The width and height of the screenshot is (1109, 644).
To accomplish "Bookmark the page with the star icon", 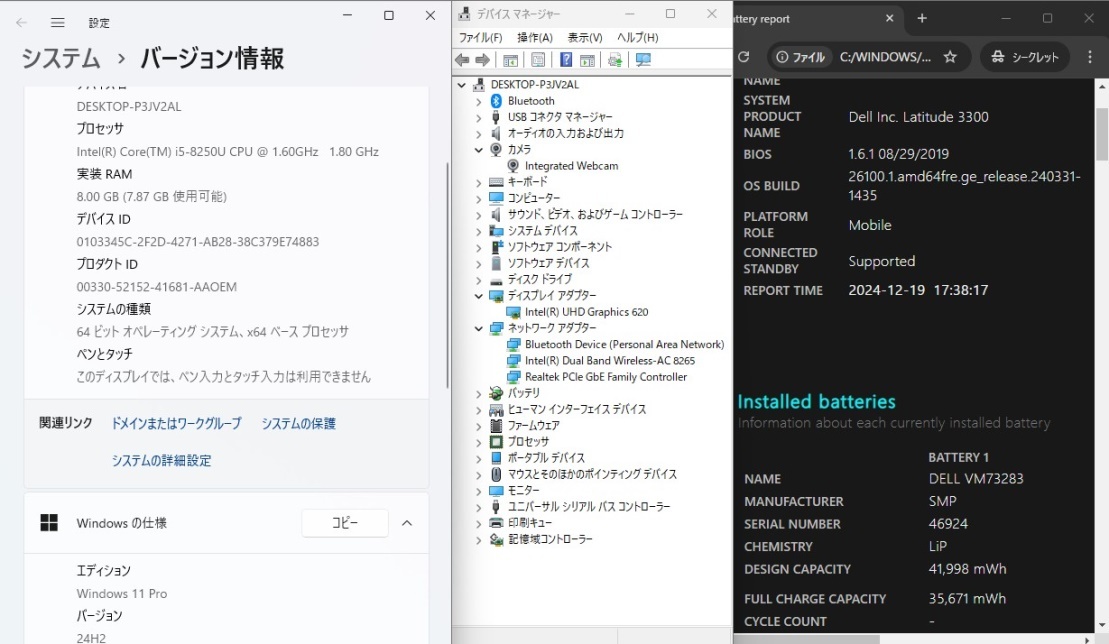I will (x=950, y=57).
